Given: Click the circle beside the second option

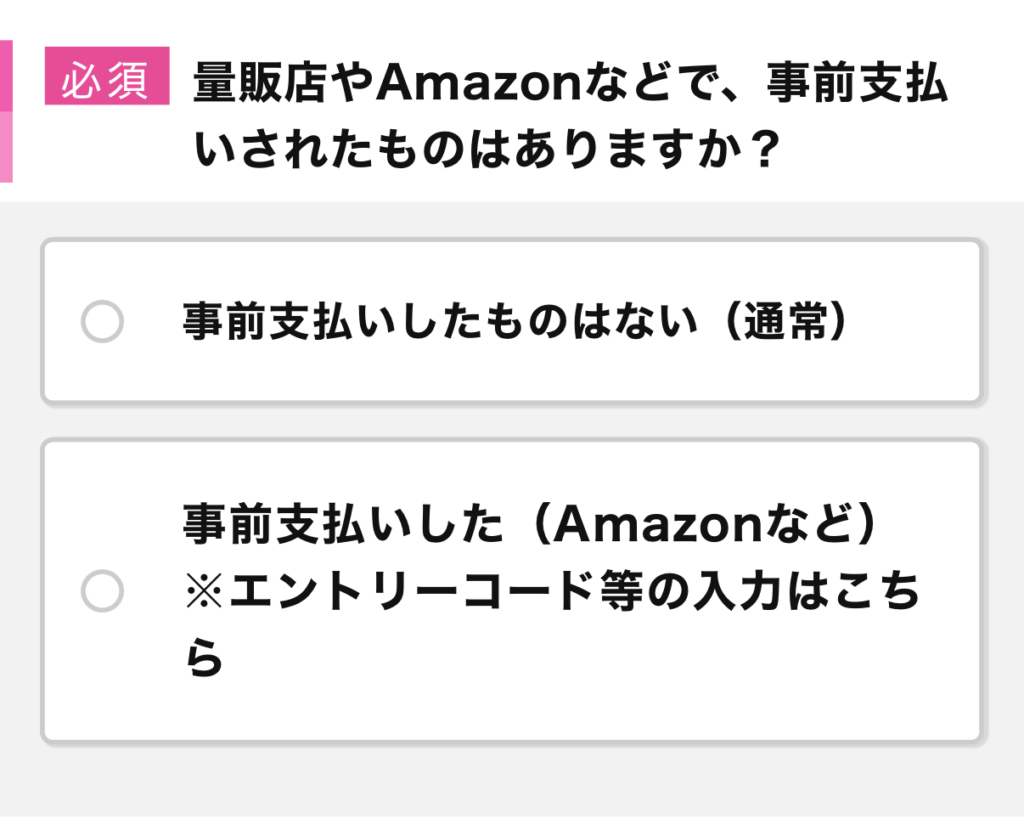Looking at the screenshot, I should [x=102, y=590].
